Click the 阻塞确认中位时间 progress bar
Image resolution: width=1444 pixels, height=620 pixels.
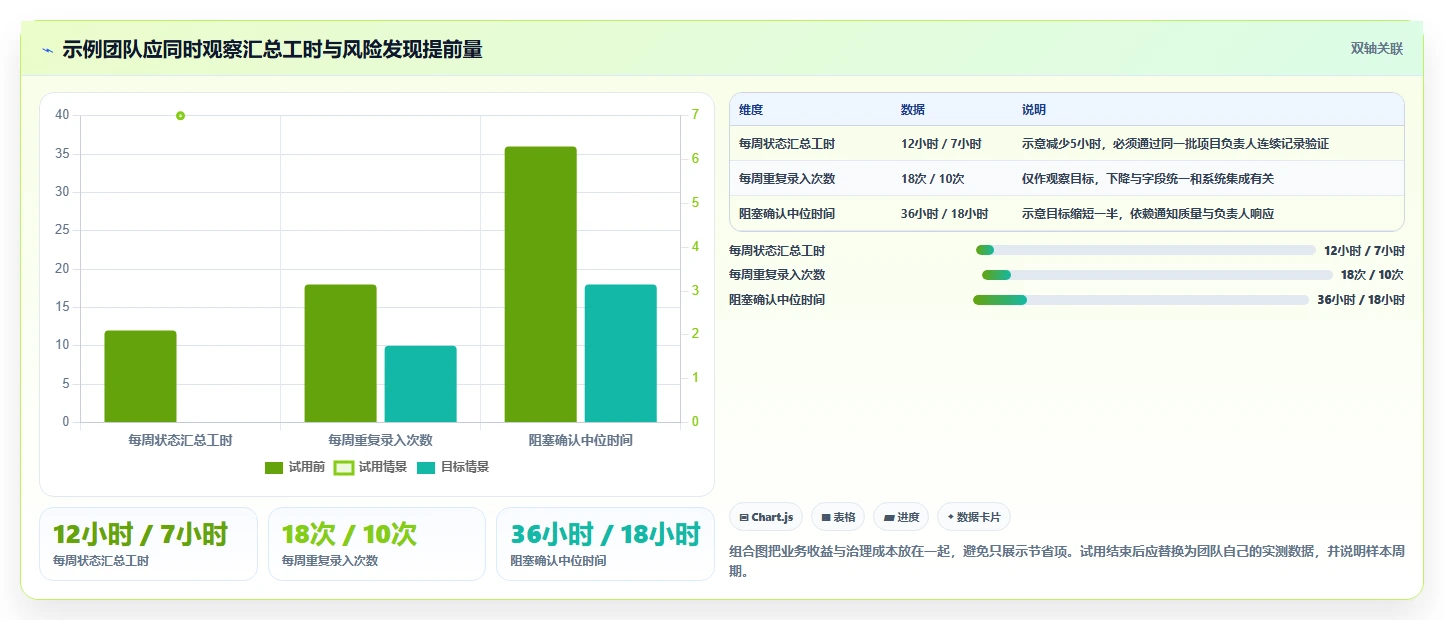click(x=1141, y=300)
